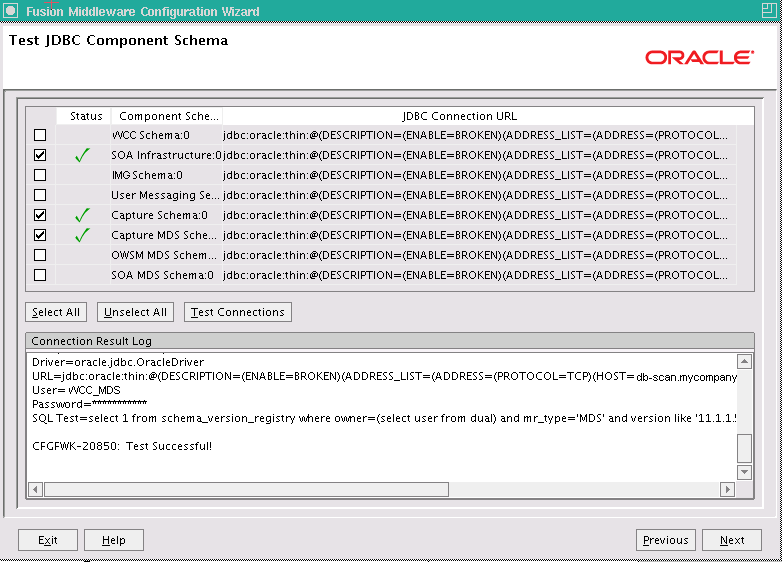This screenshot has height=562, width=782.
Task: Go back with the Previous button
Action: point(666,540)
